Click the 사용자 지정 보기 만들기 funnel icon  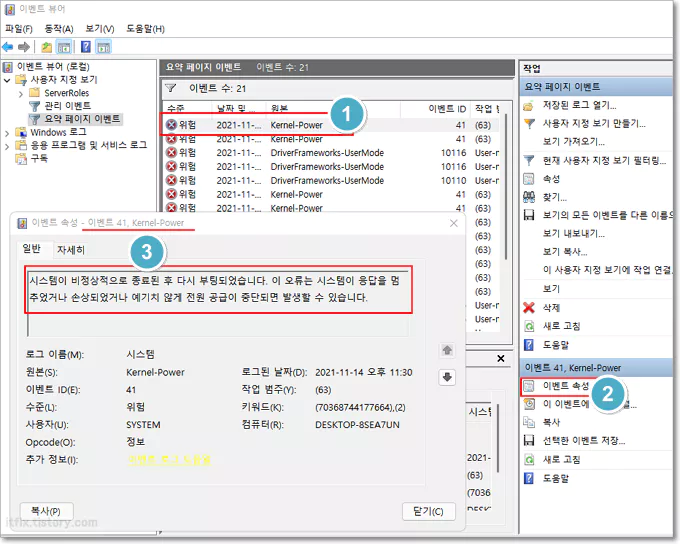tap(529, 124)
